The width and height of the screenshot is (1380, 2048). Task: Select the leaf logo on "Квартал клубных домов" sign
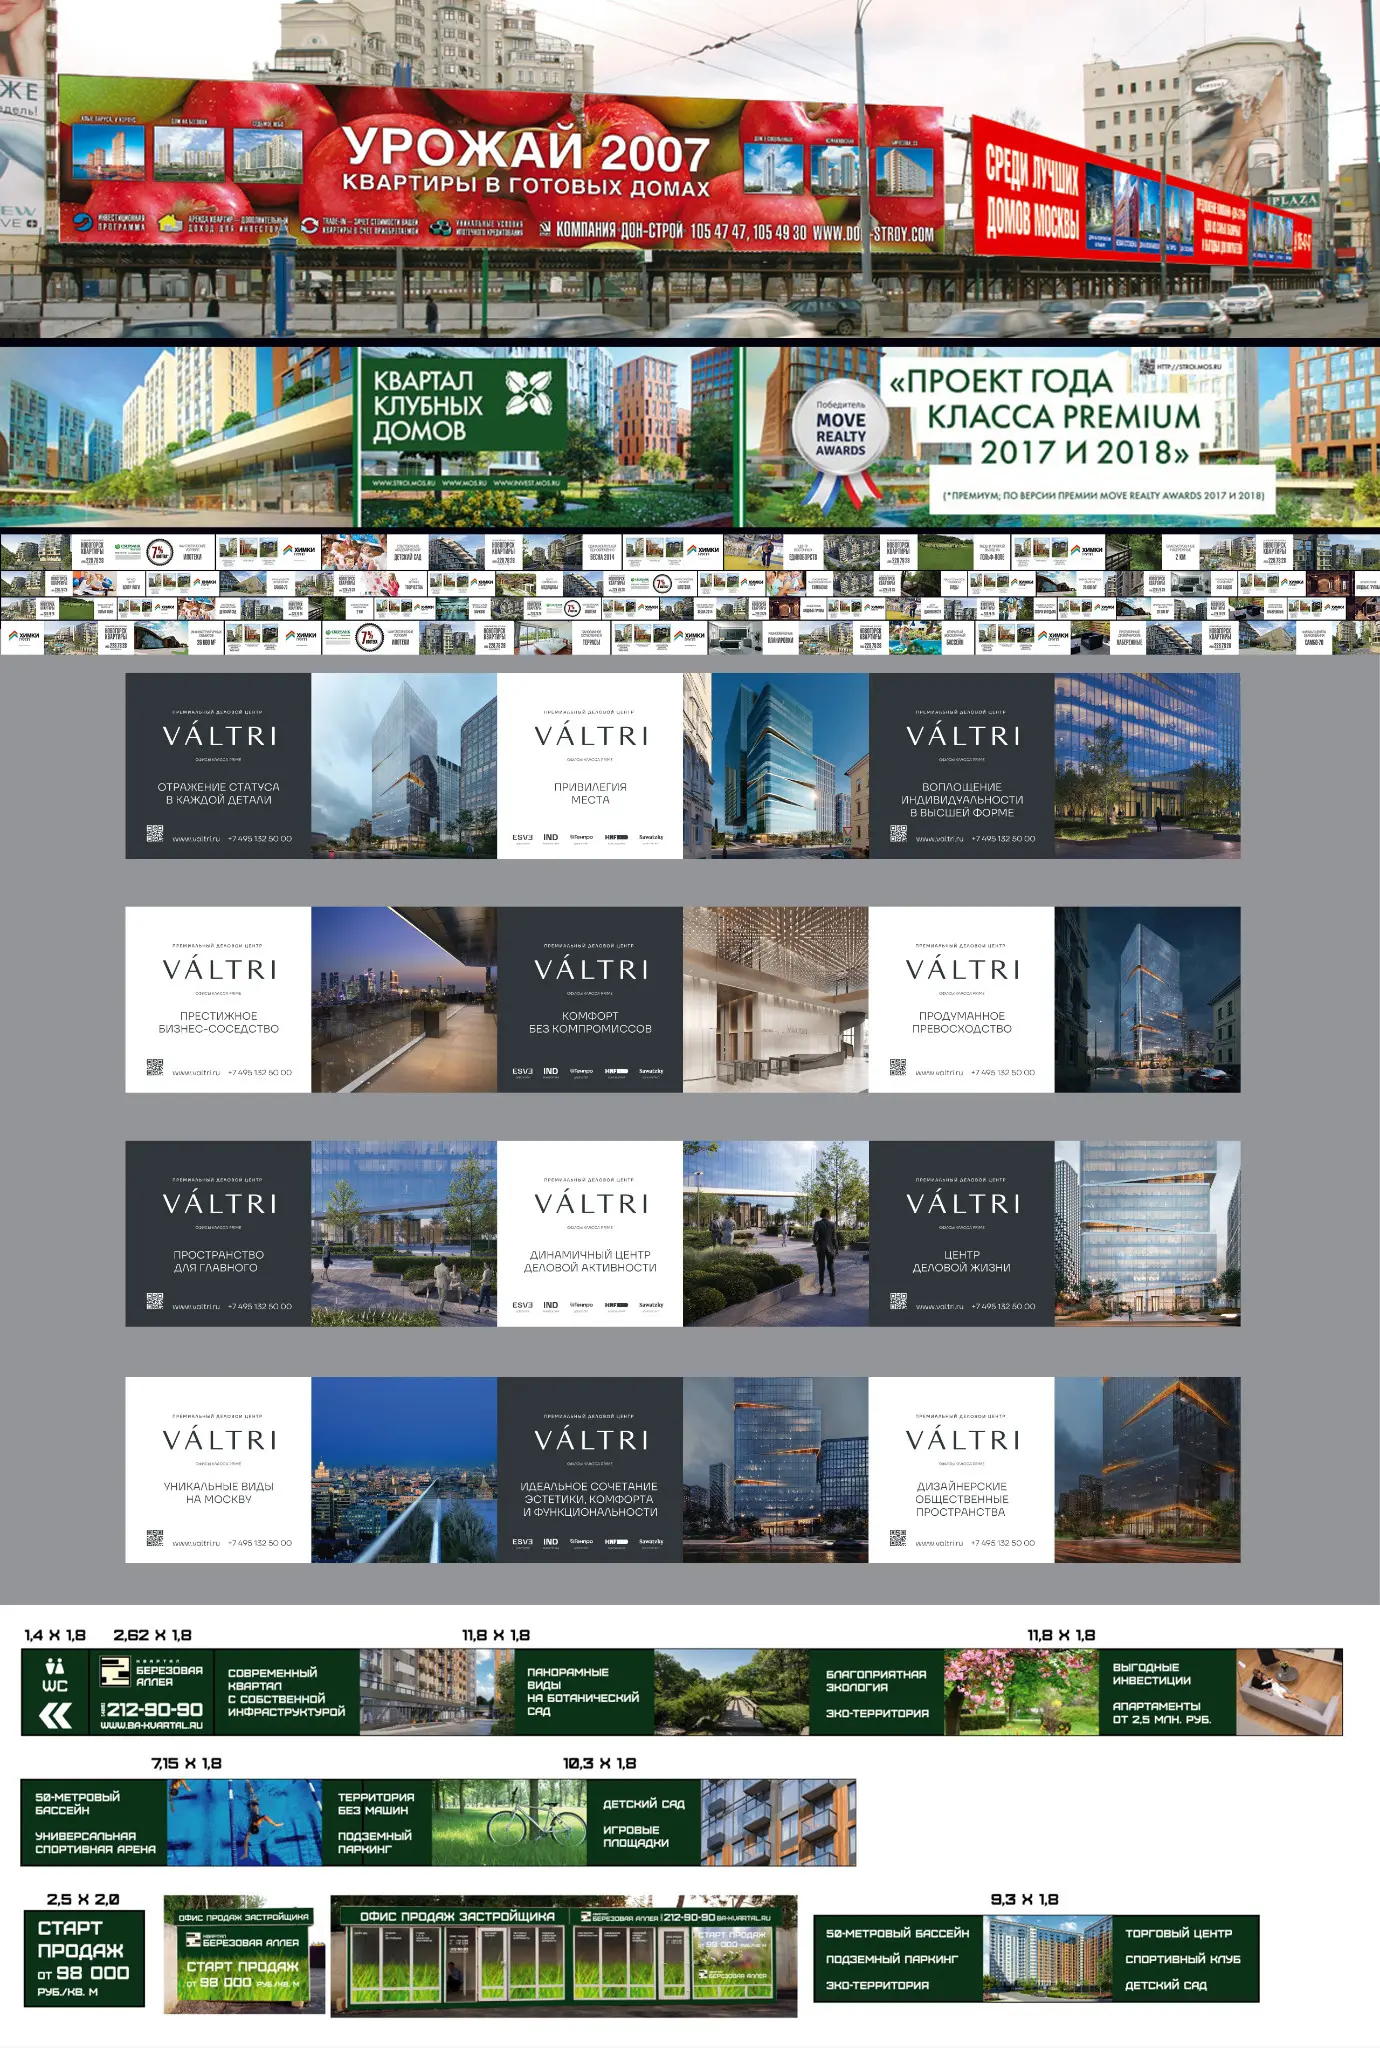tap(529, 392)
